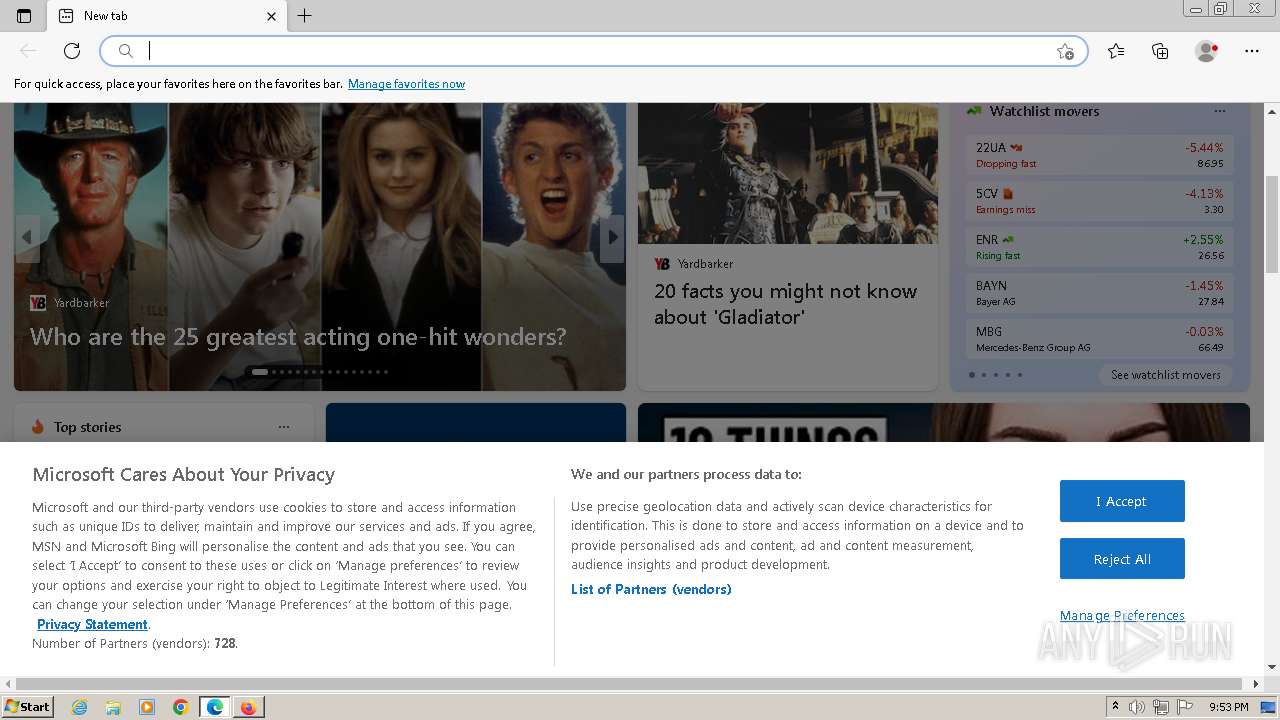
Task: Switch to Microsoft Edge taskbar icon
Action: click(215, 707)
